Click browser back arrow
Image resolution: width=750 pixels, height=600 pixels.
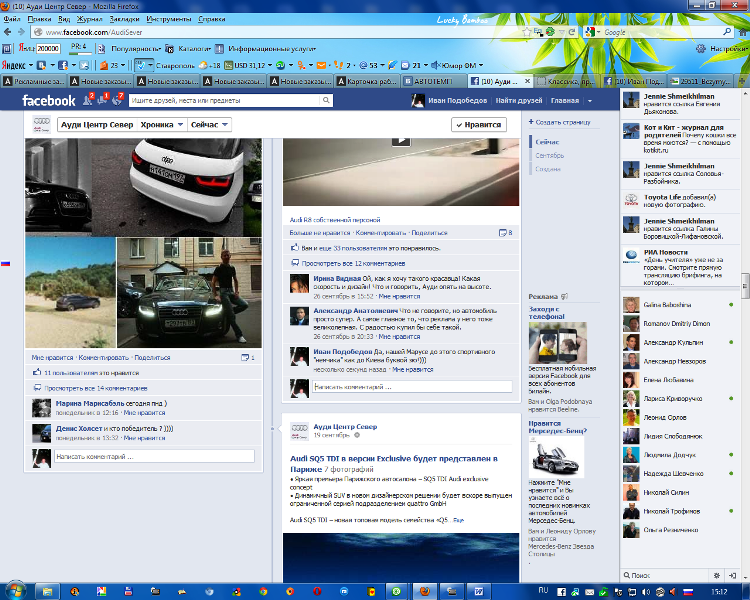tap(8, 32)
